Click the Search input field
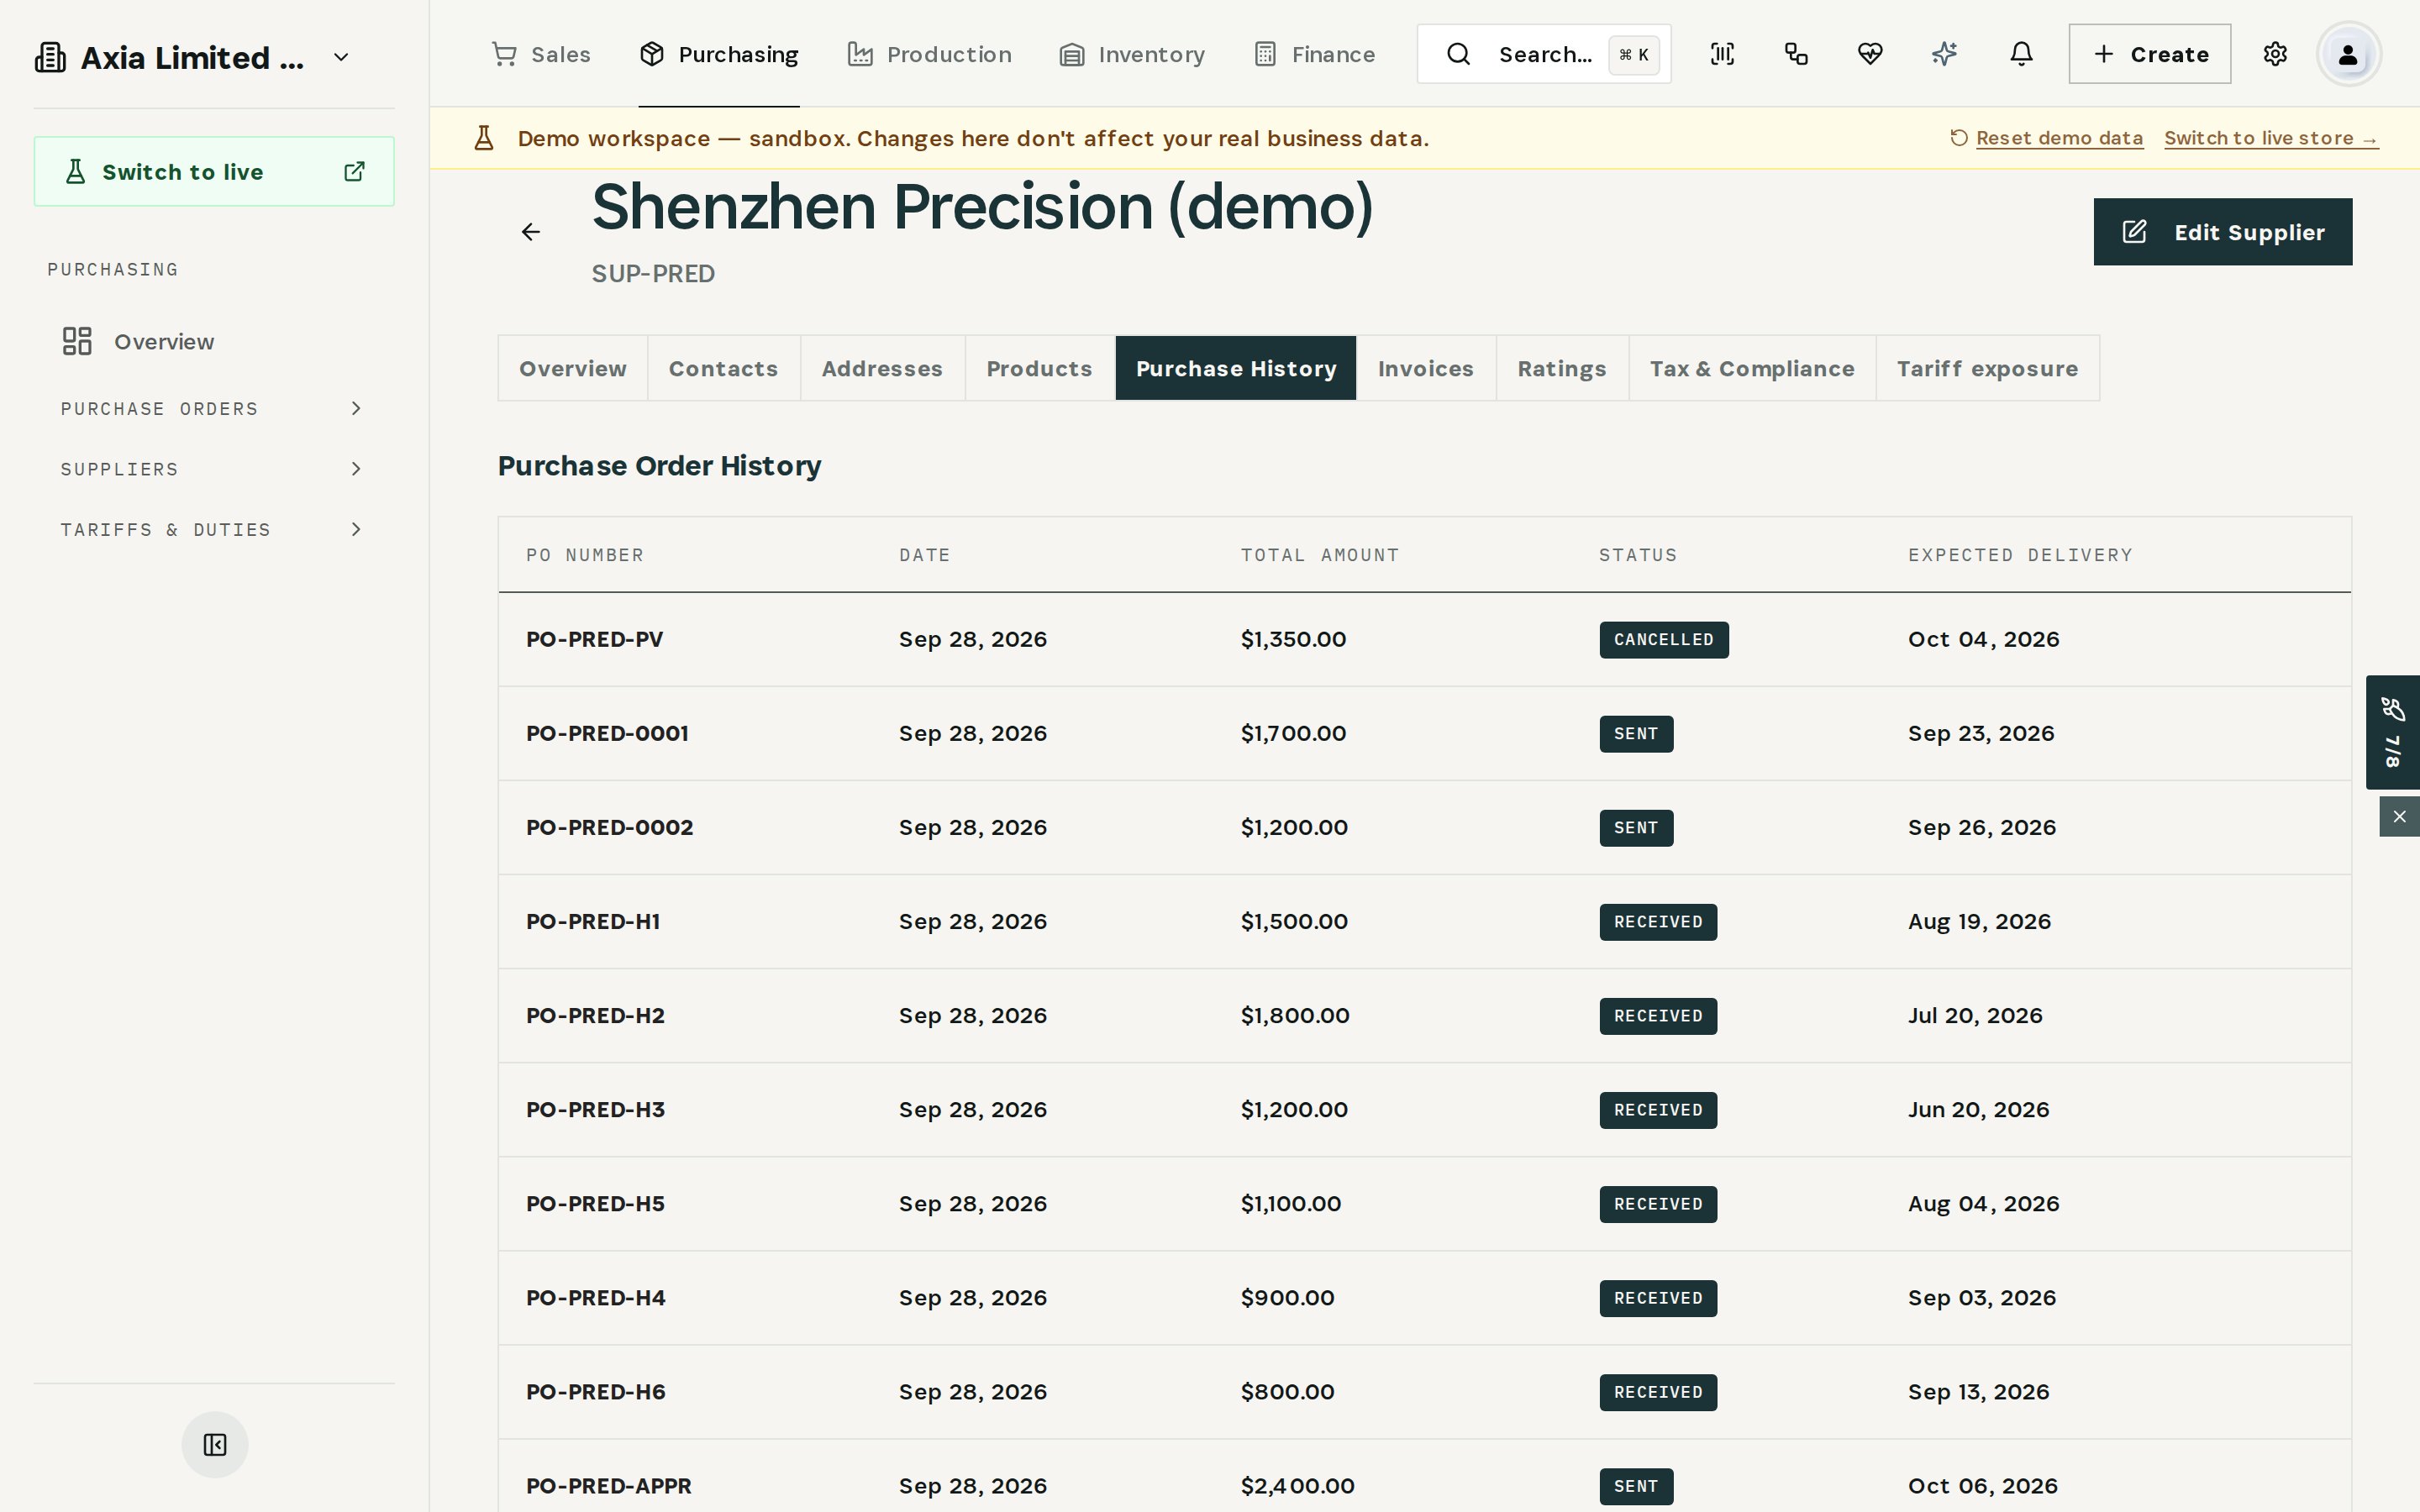 [1543, 54]
